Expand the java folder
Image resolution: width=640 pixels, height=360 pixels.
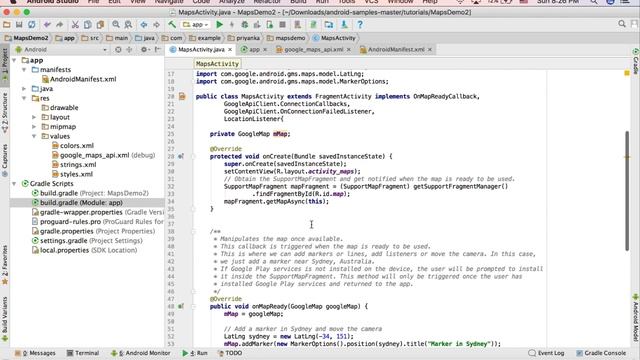[24, 89]
